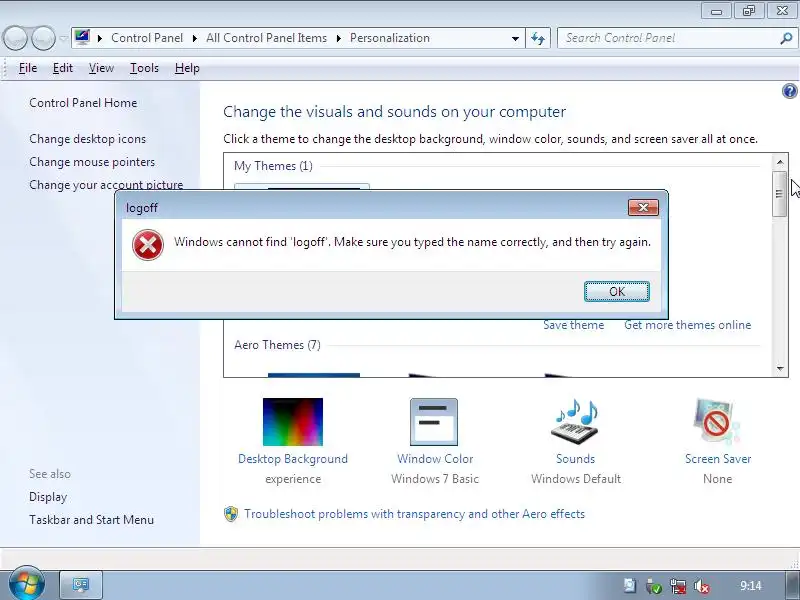Viewport: 800px width, 600px height.
Task: Click the Back navigation button
Action: [x=15, y=38]
